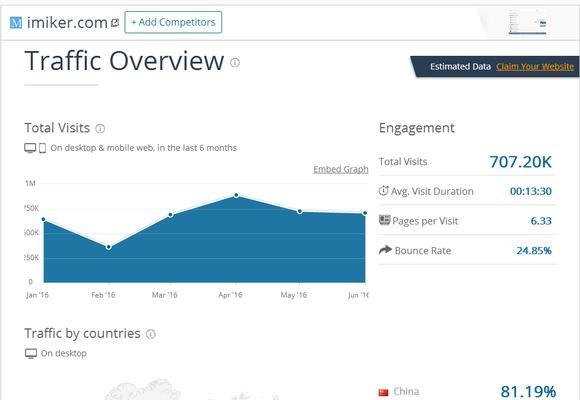Select the Mar '16 data point on graph

[171, 215]
